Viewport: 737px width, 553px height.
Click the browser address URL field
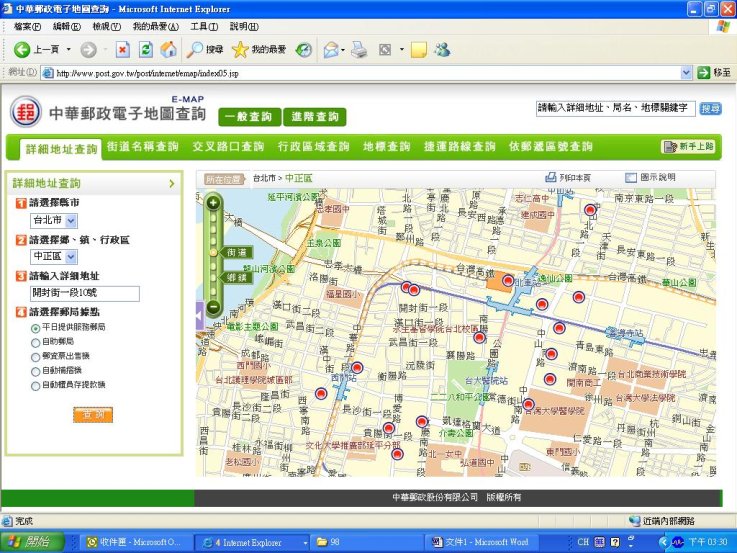(361, 73)
